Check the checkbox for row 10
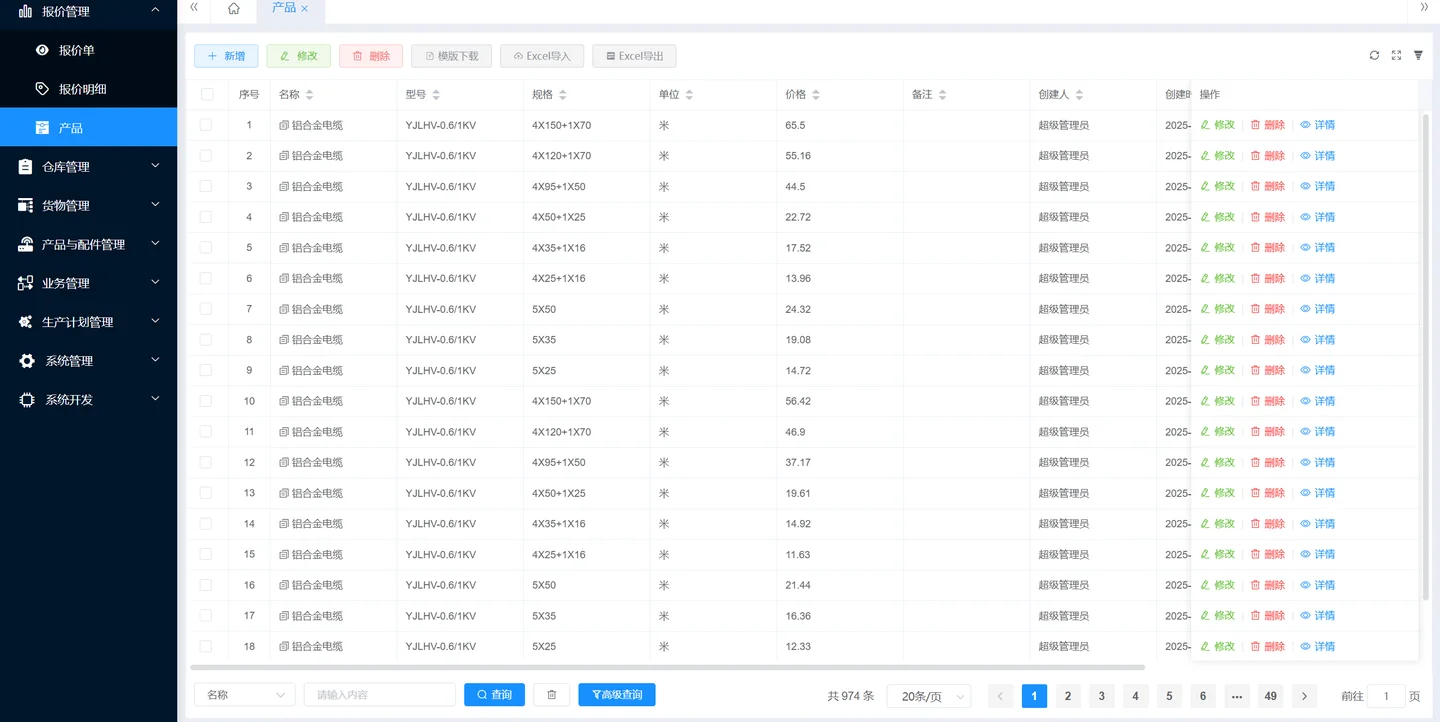Viewport: 1440px width, 722px height. (206, 401)
